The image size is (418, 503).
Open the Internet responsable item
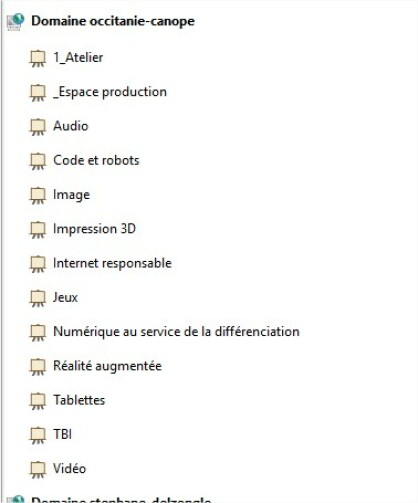(x=112, y=263)
